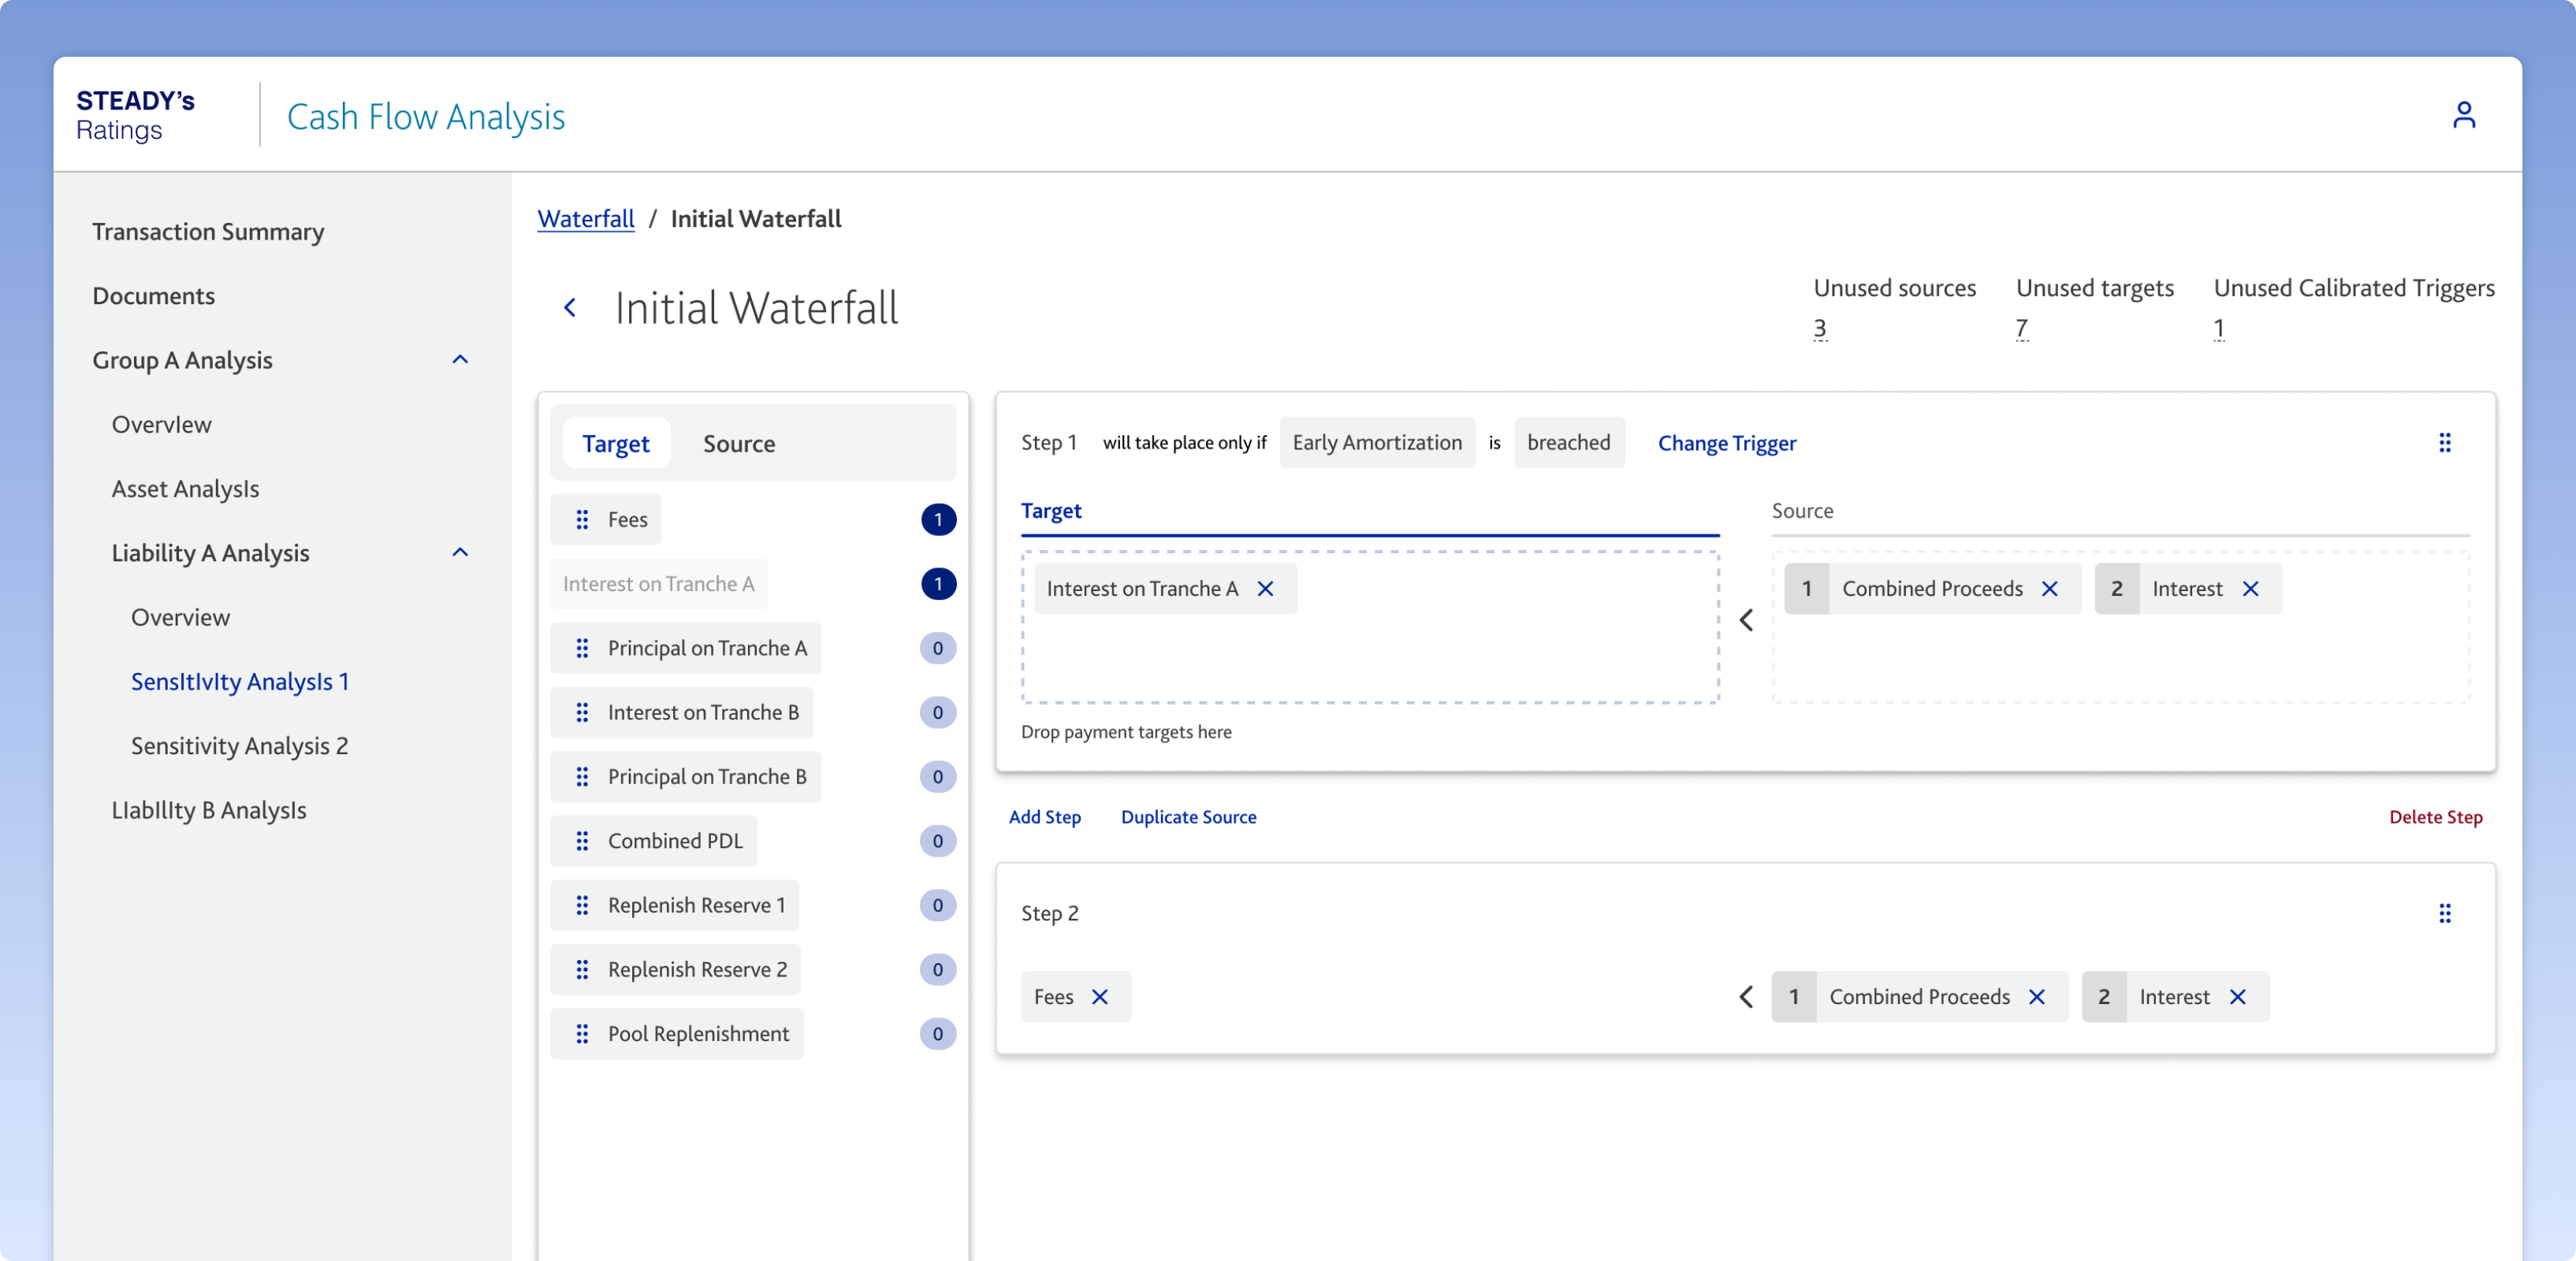Click Unused targets count 7
Image resolution: width=2576 pixels, height=1261 pixels.
2021,329
